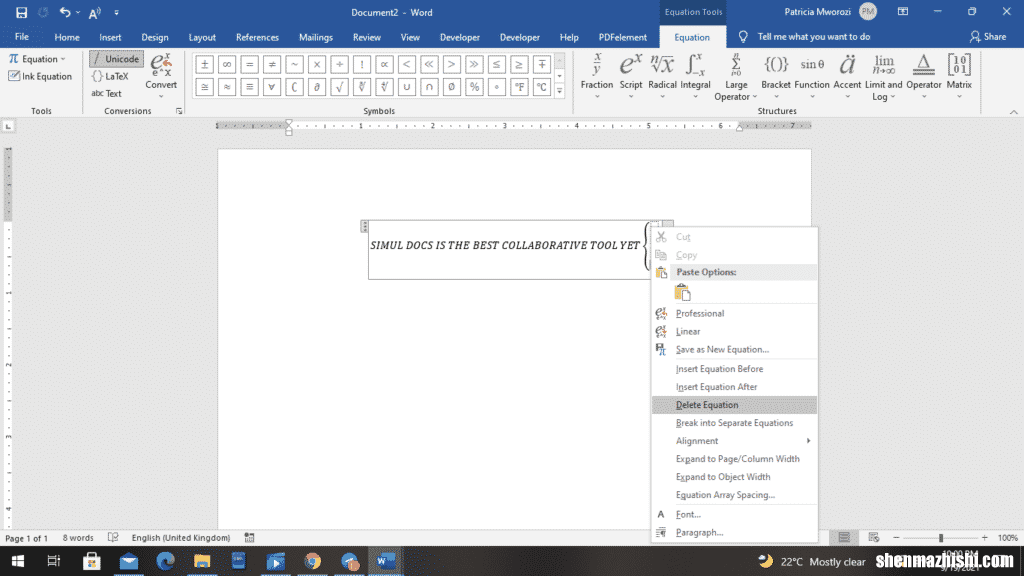Click the zoom out minus button
The image size is (1024, 576).
896,537
